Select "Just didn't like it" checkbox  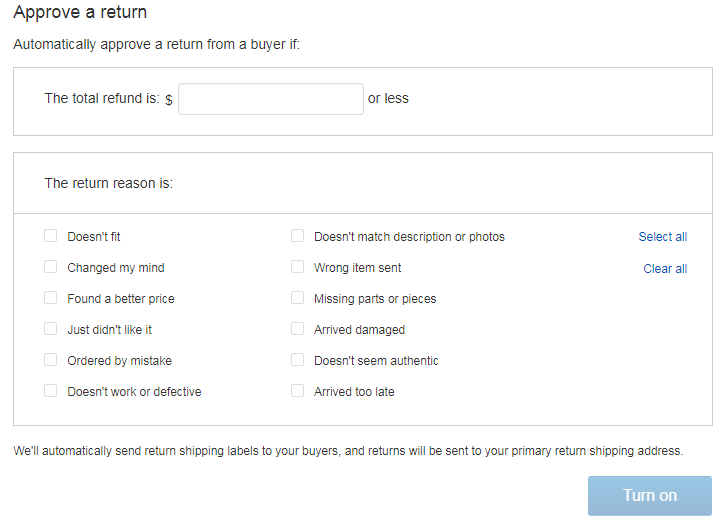(x=50, y=329)
